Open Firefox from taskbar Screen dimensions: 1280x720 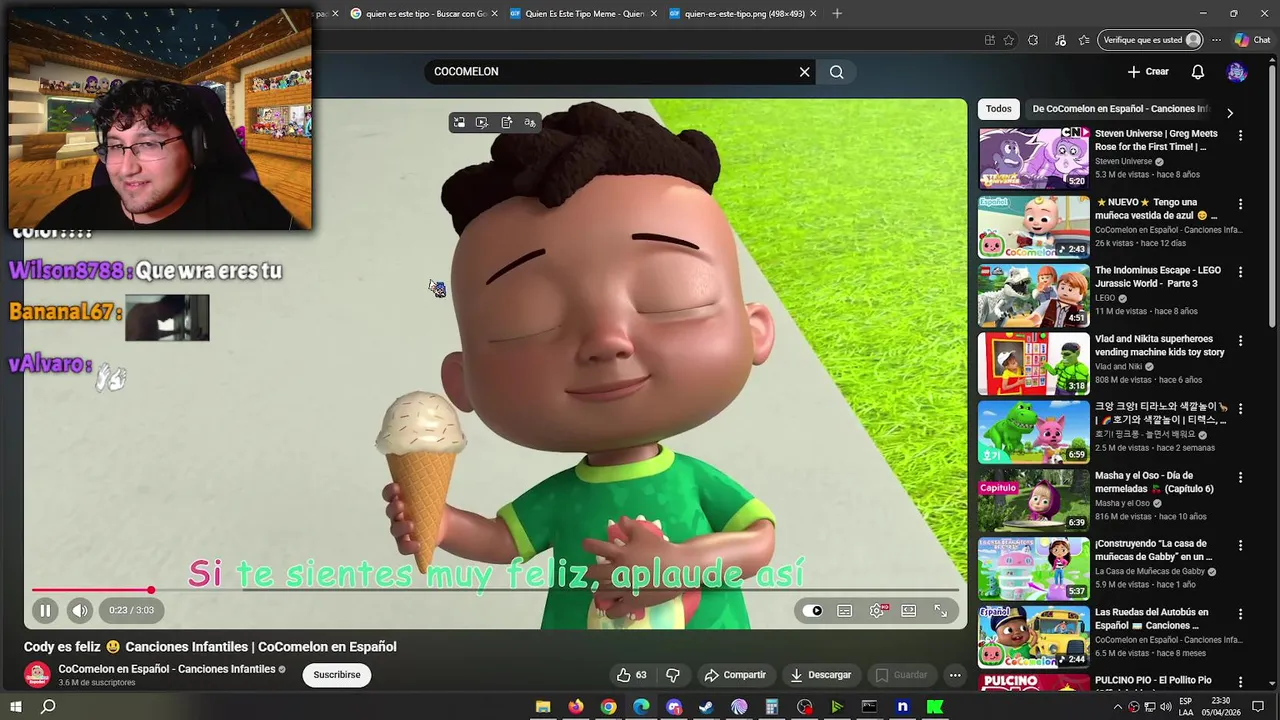576,707
